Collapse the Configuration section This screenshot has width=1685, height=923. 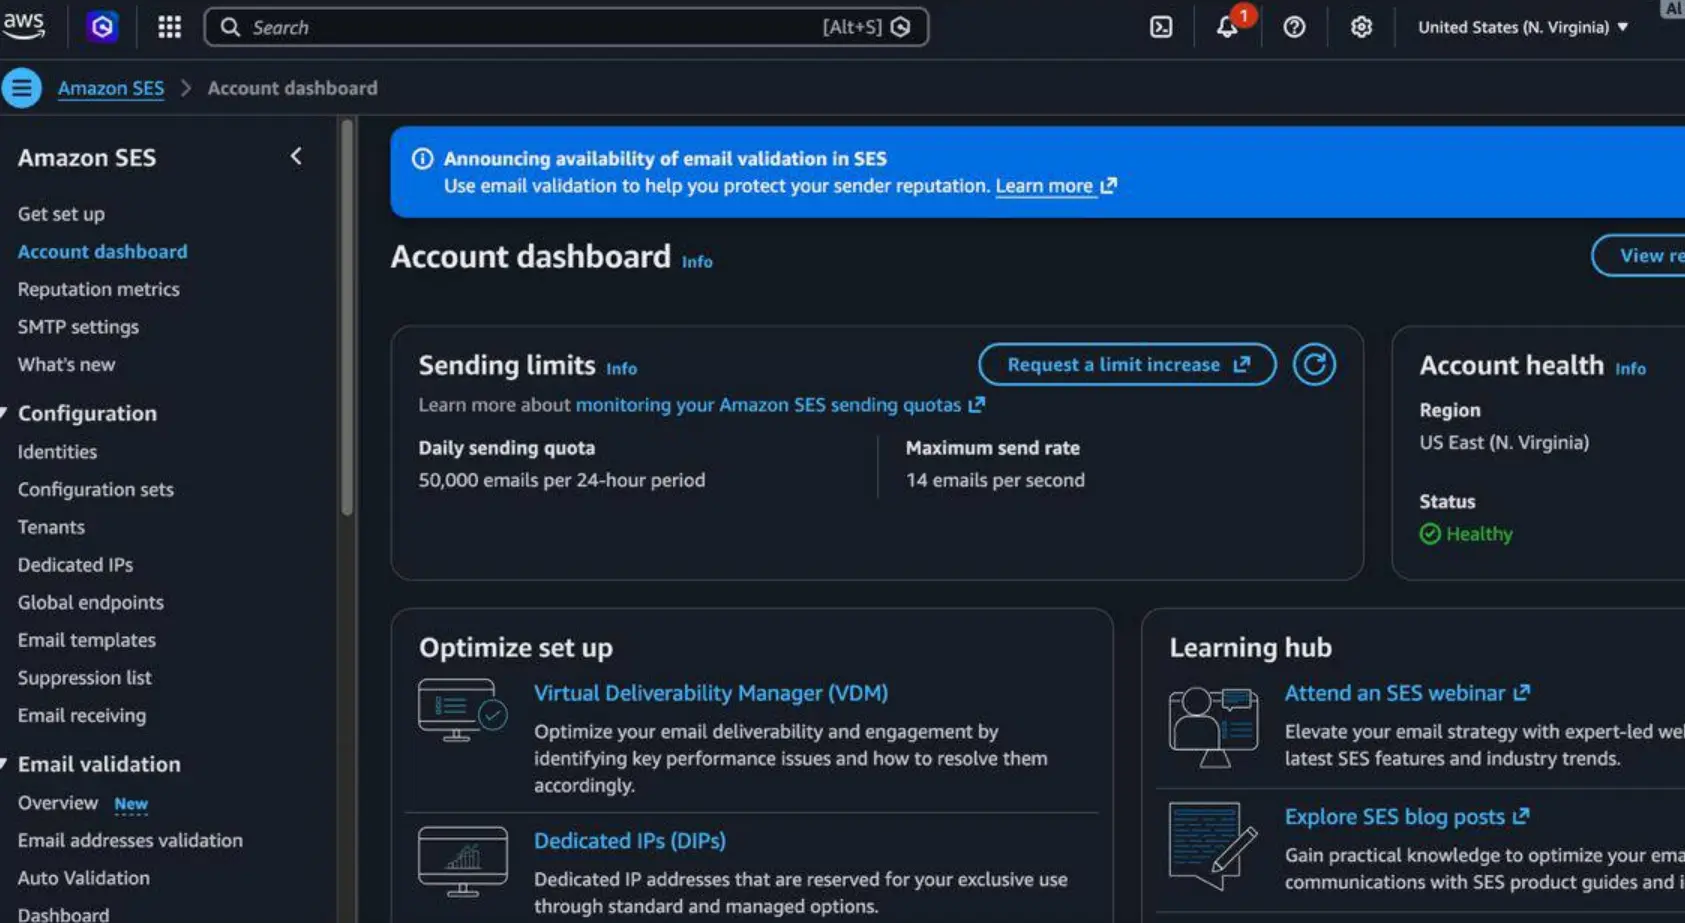tap(4, 412)
